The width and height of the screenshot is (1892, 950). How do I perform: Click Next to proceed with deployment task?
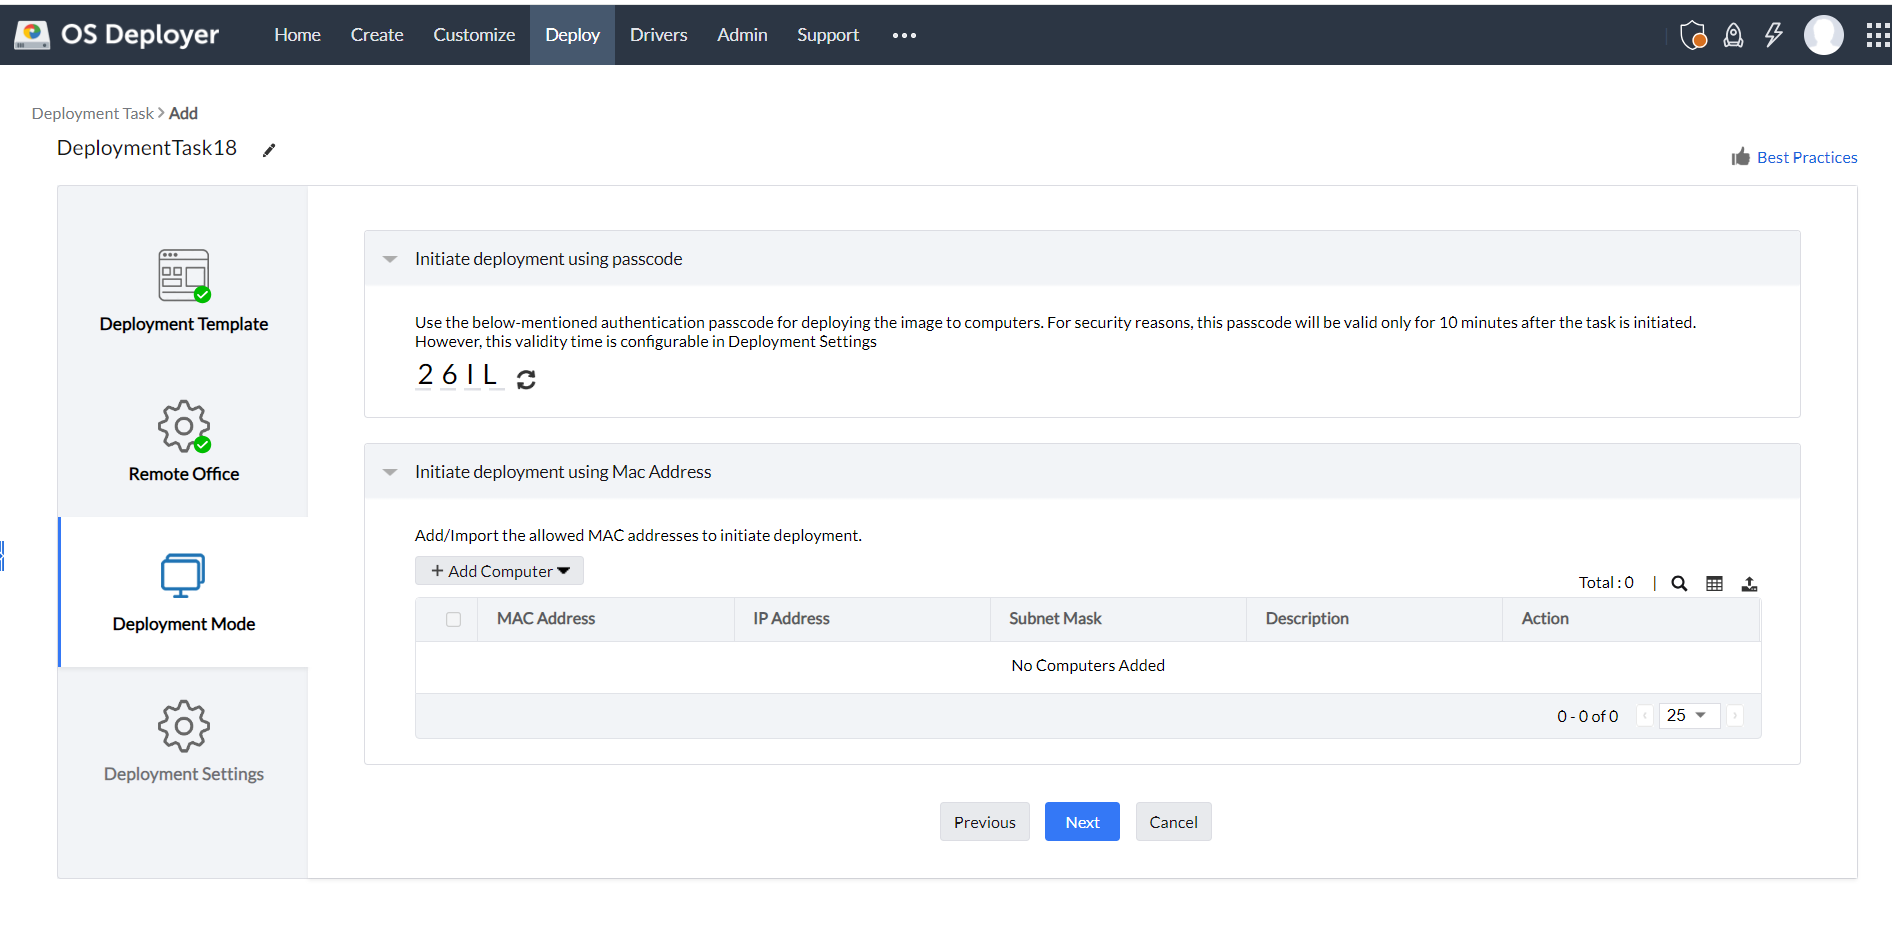[x=1081, y=821]
